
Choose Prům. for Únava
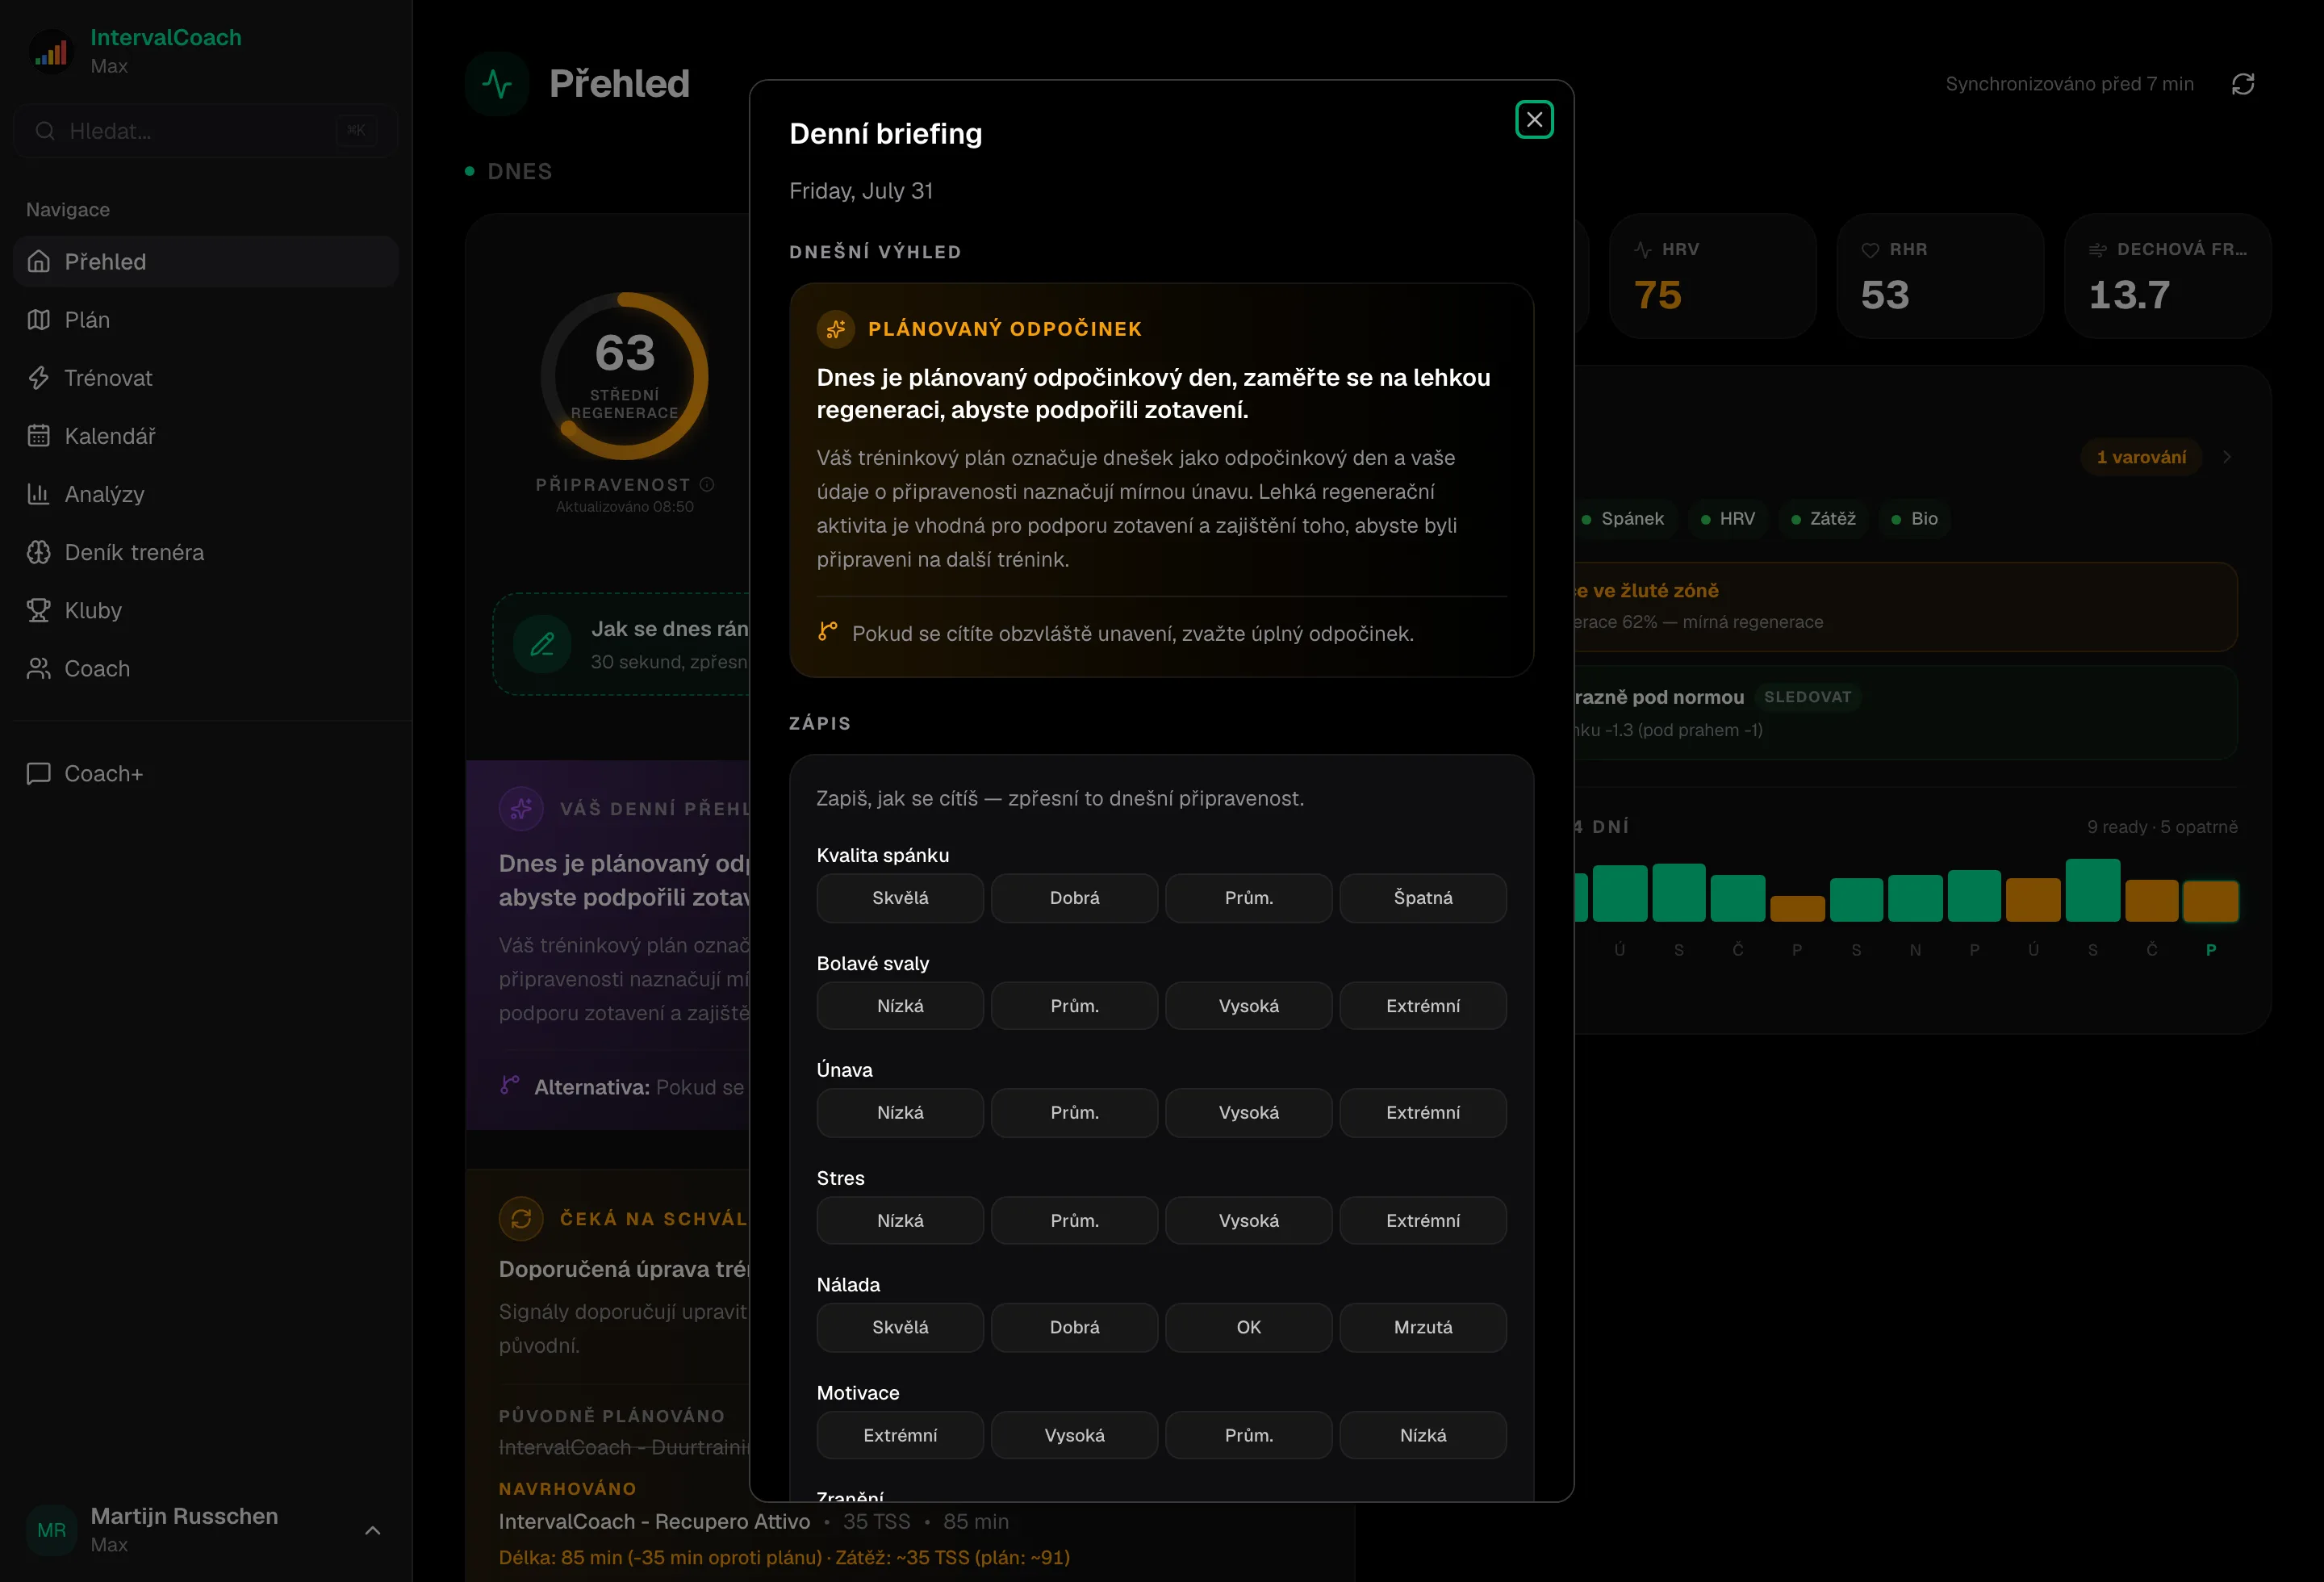(1075, 1113)
